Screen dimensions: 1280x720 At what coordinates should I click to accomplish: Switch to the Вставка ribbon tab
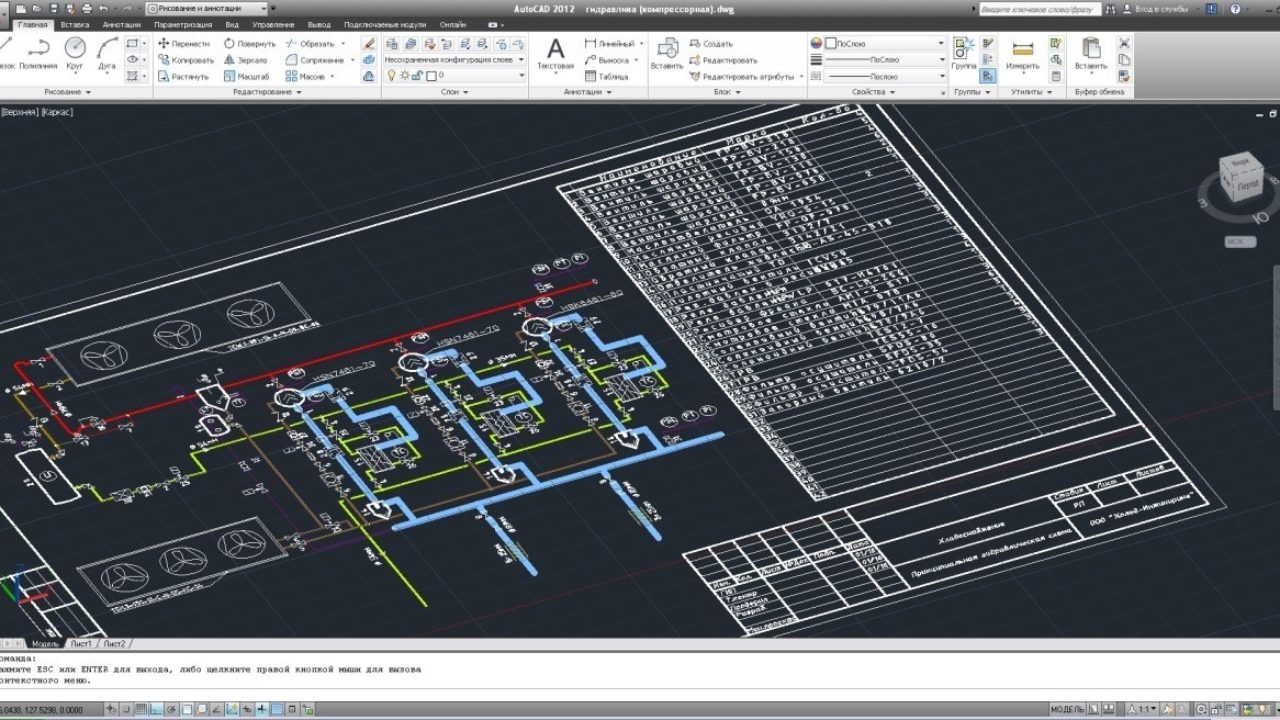click(x=74, y=24)
